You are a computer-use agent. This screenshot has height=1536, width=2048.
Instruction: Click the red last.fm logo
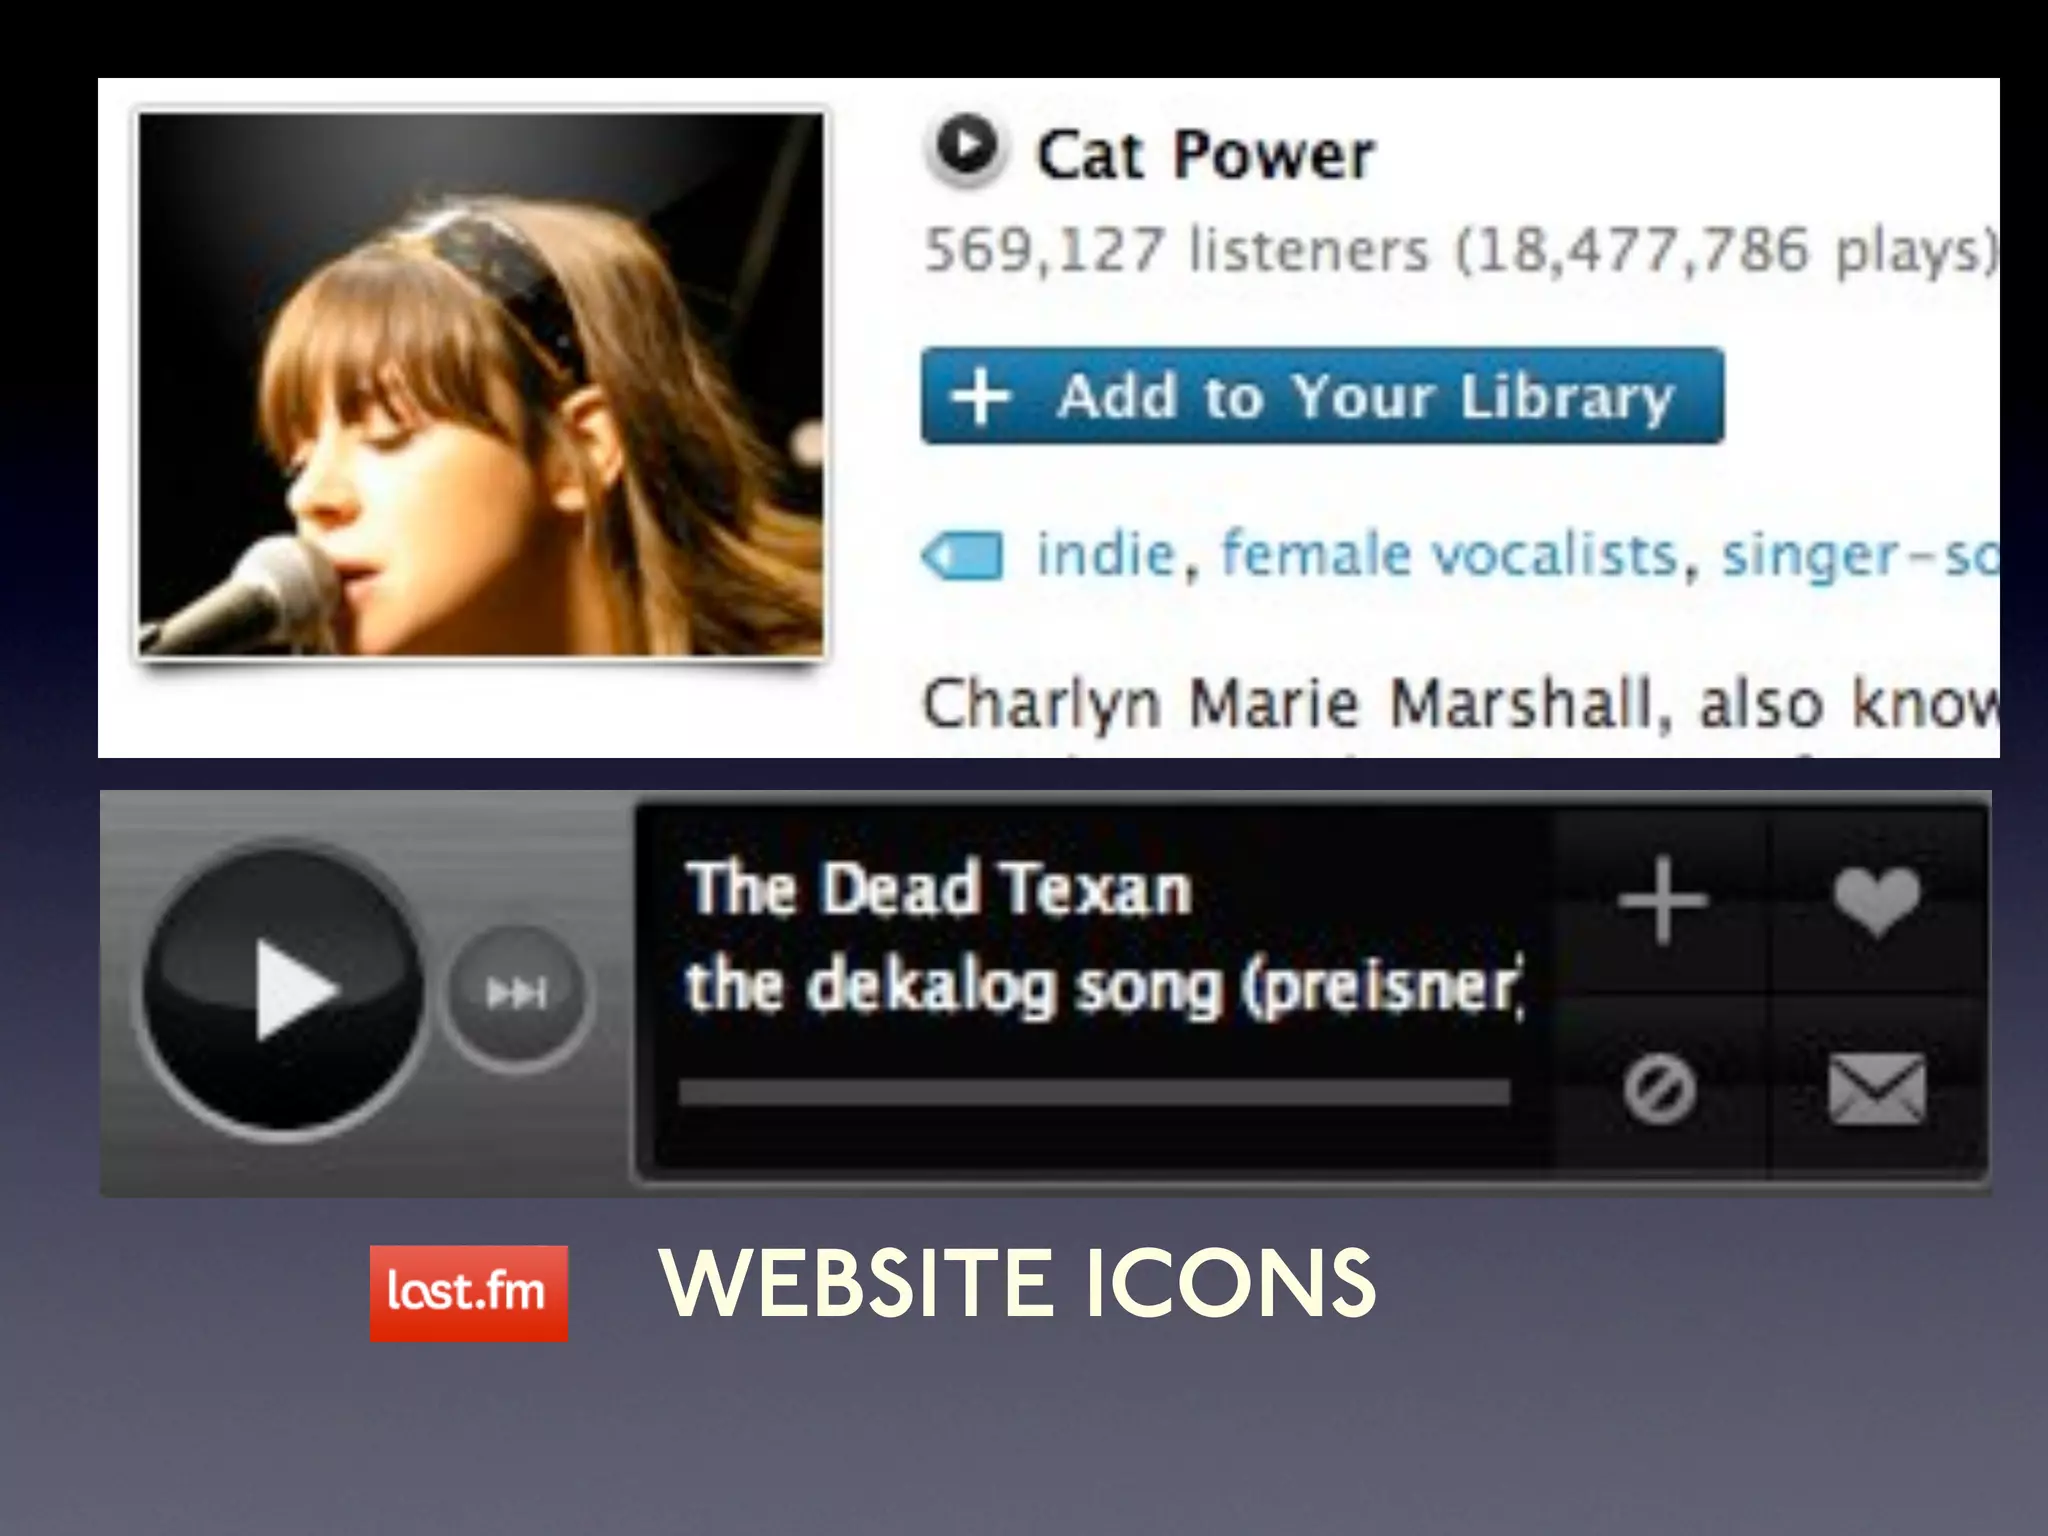point(468,1292)
